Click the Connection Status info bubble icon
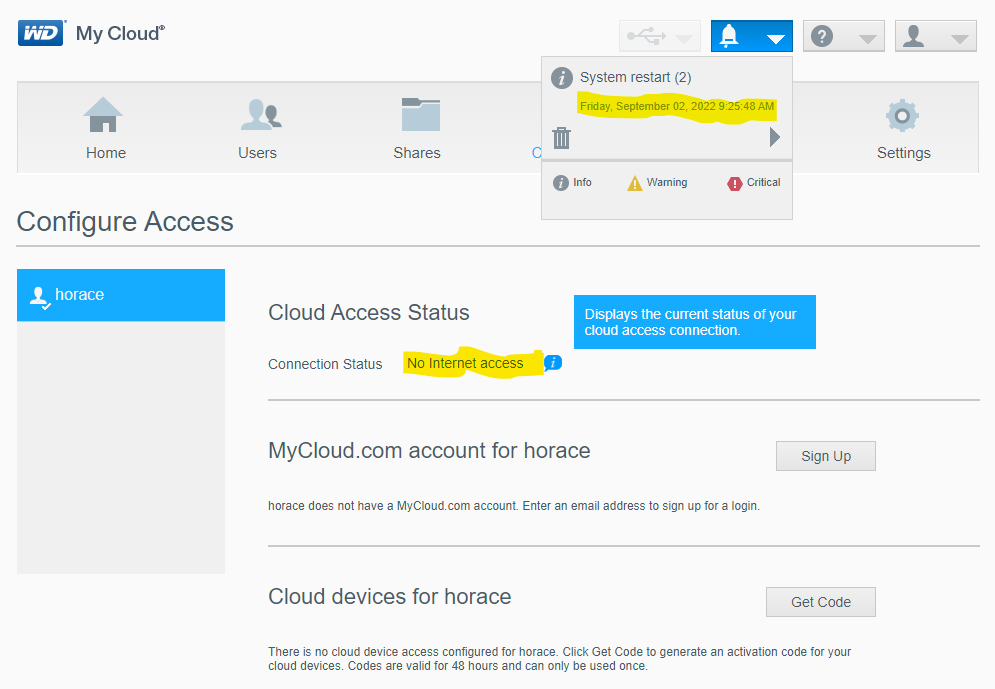 pos(553,362)
